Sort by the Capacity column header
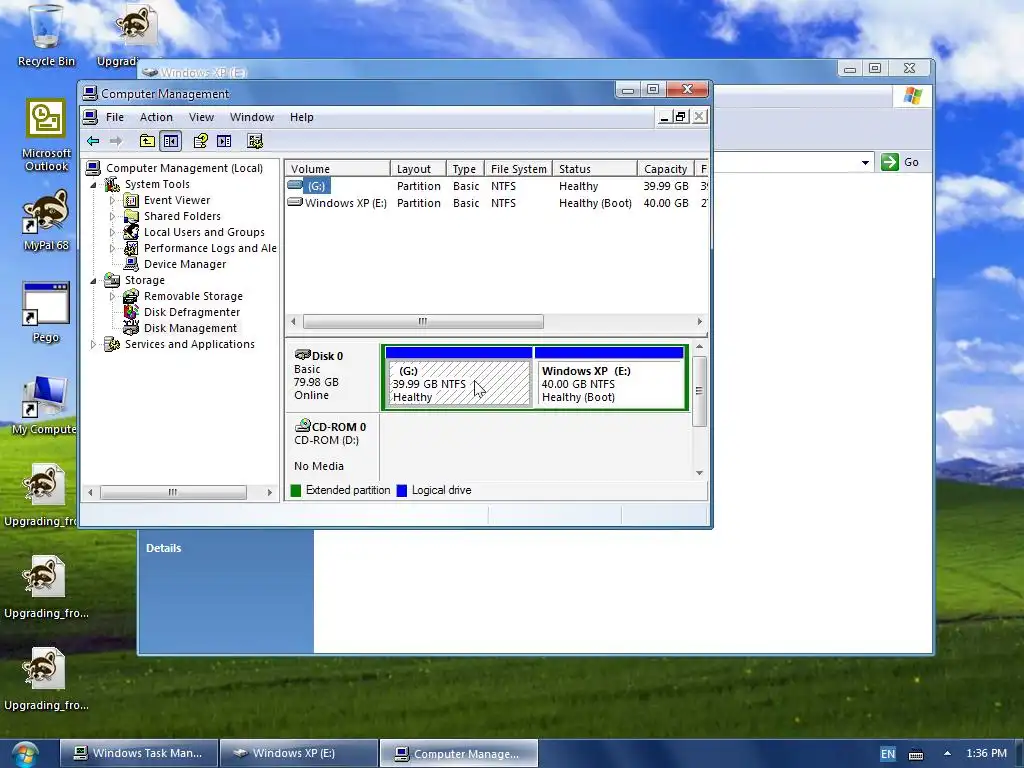Image resolution: width=1024 pixels, height=768 pixels. pyautogui.click(x=665, y=168)
